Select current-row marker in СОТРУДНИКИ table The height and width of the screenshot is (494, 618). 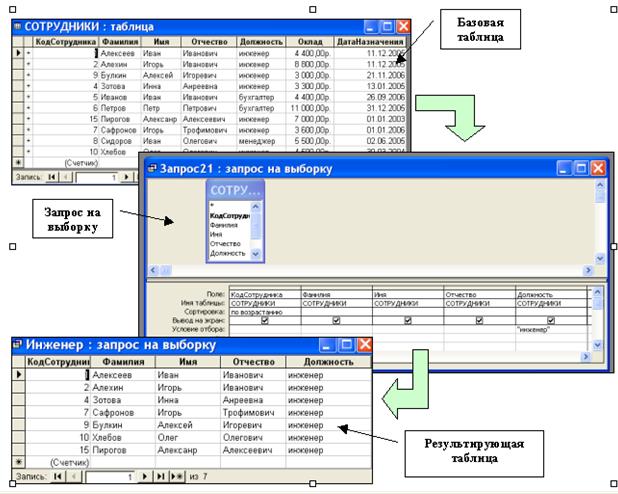point(18,53)
